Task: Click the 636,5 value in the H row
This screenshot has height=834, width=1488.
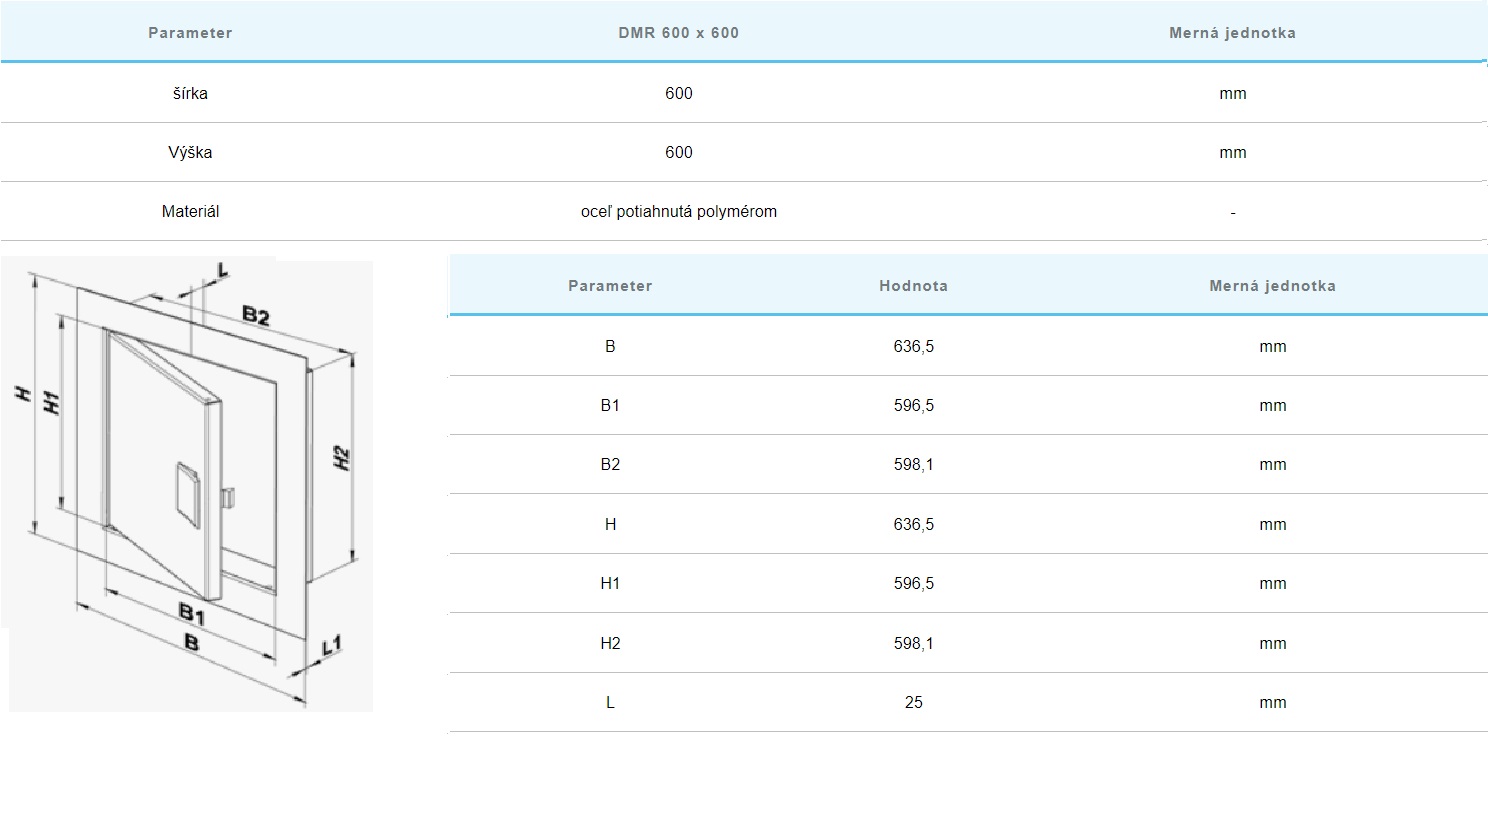Action: click(x=913, y=524)
